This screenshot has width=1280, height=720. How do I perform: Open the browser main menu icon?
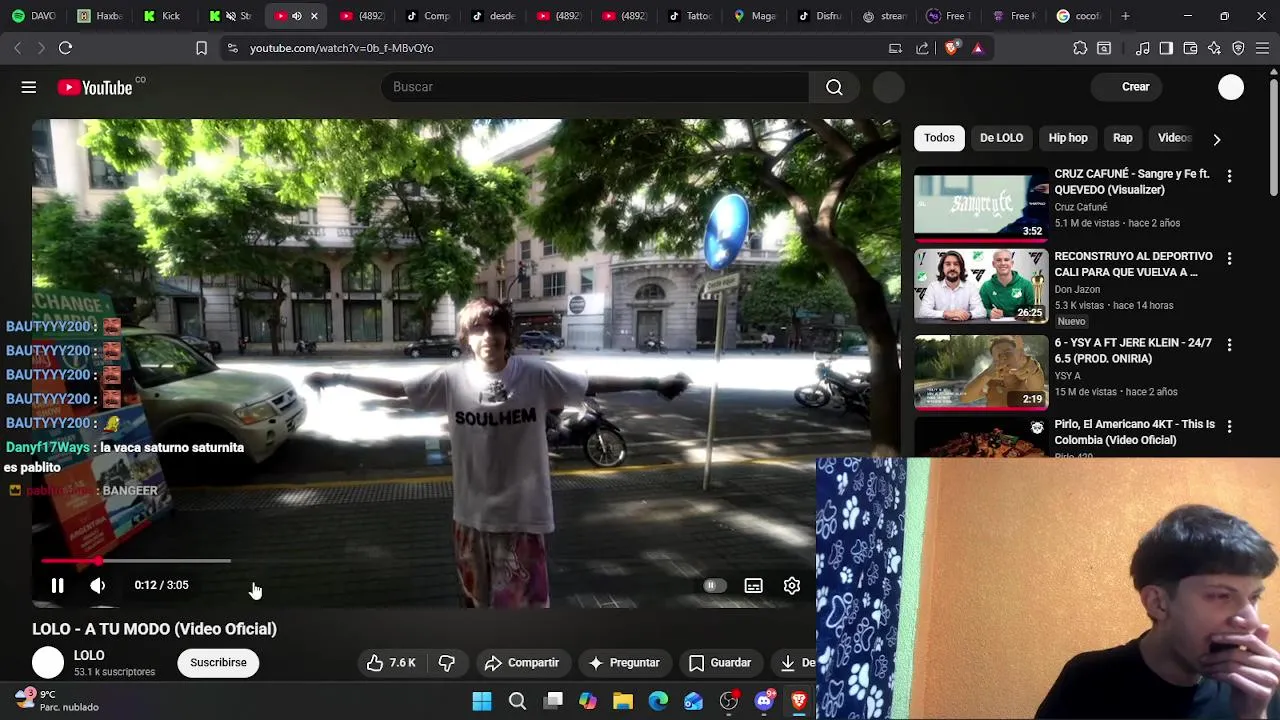[1262, 48]
